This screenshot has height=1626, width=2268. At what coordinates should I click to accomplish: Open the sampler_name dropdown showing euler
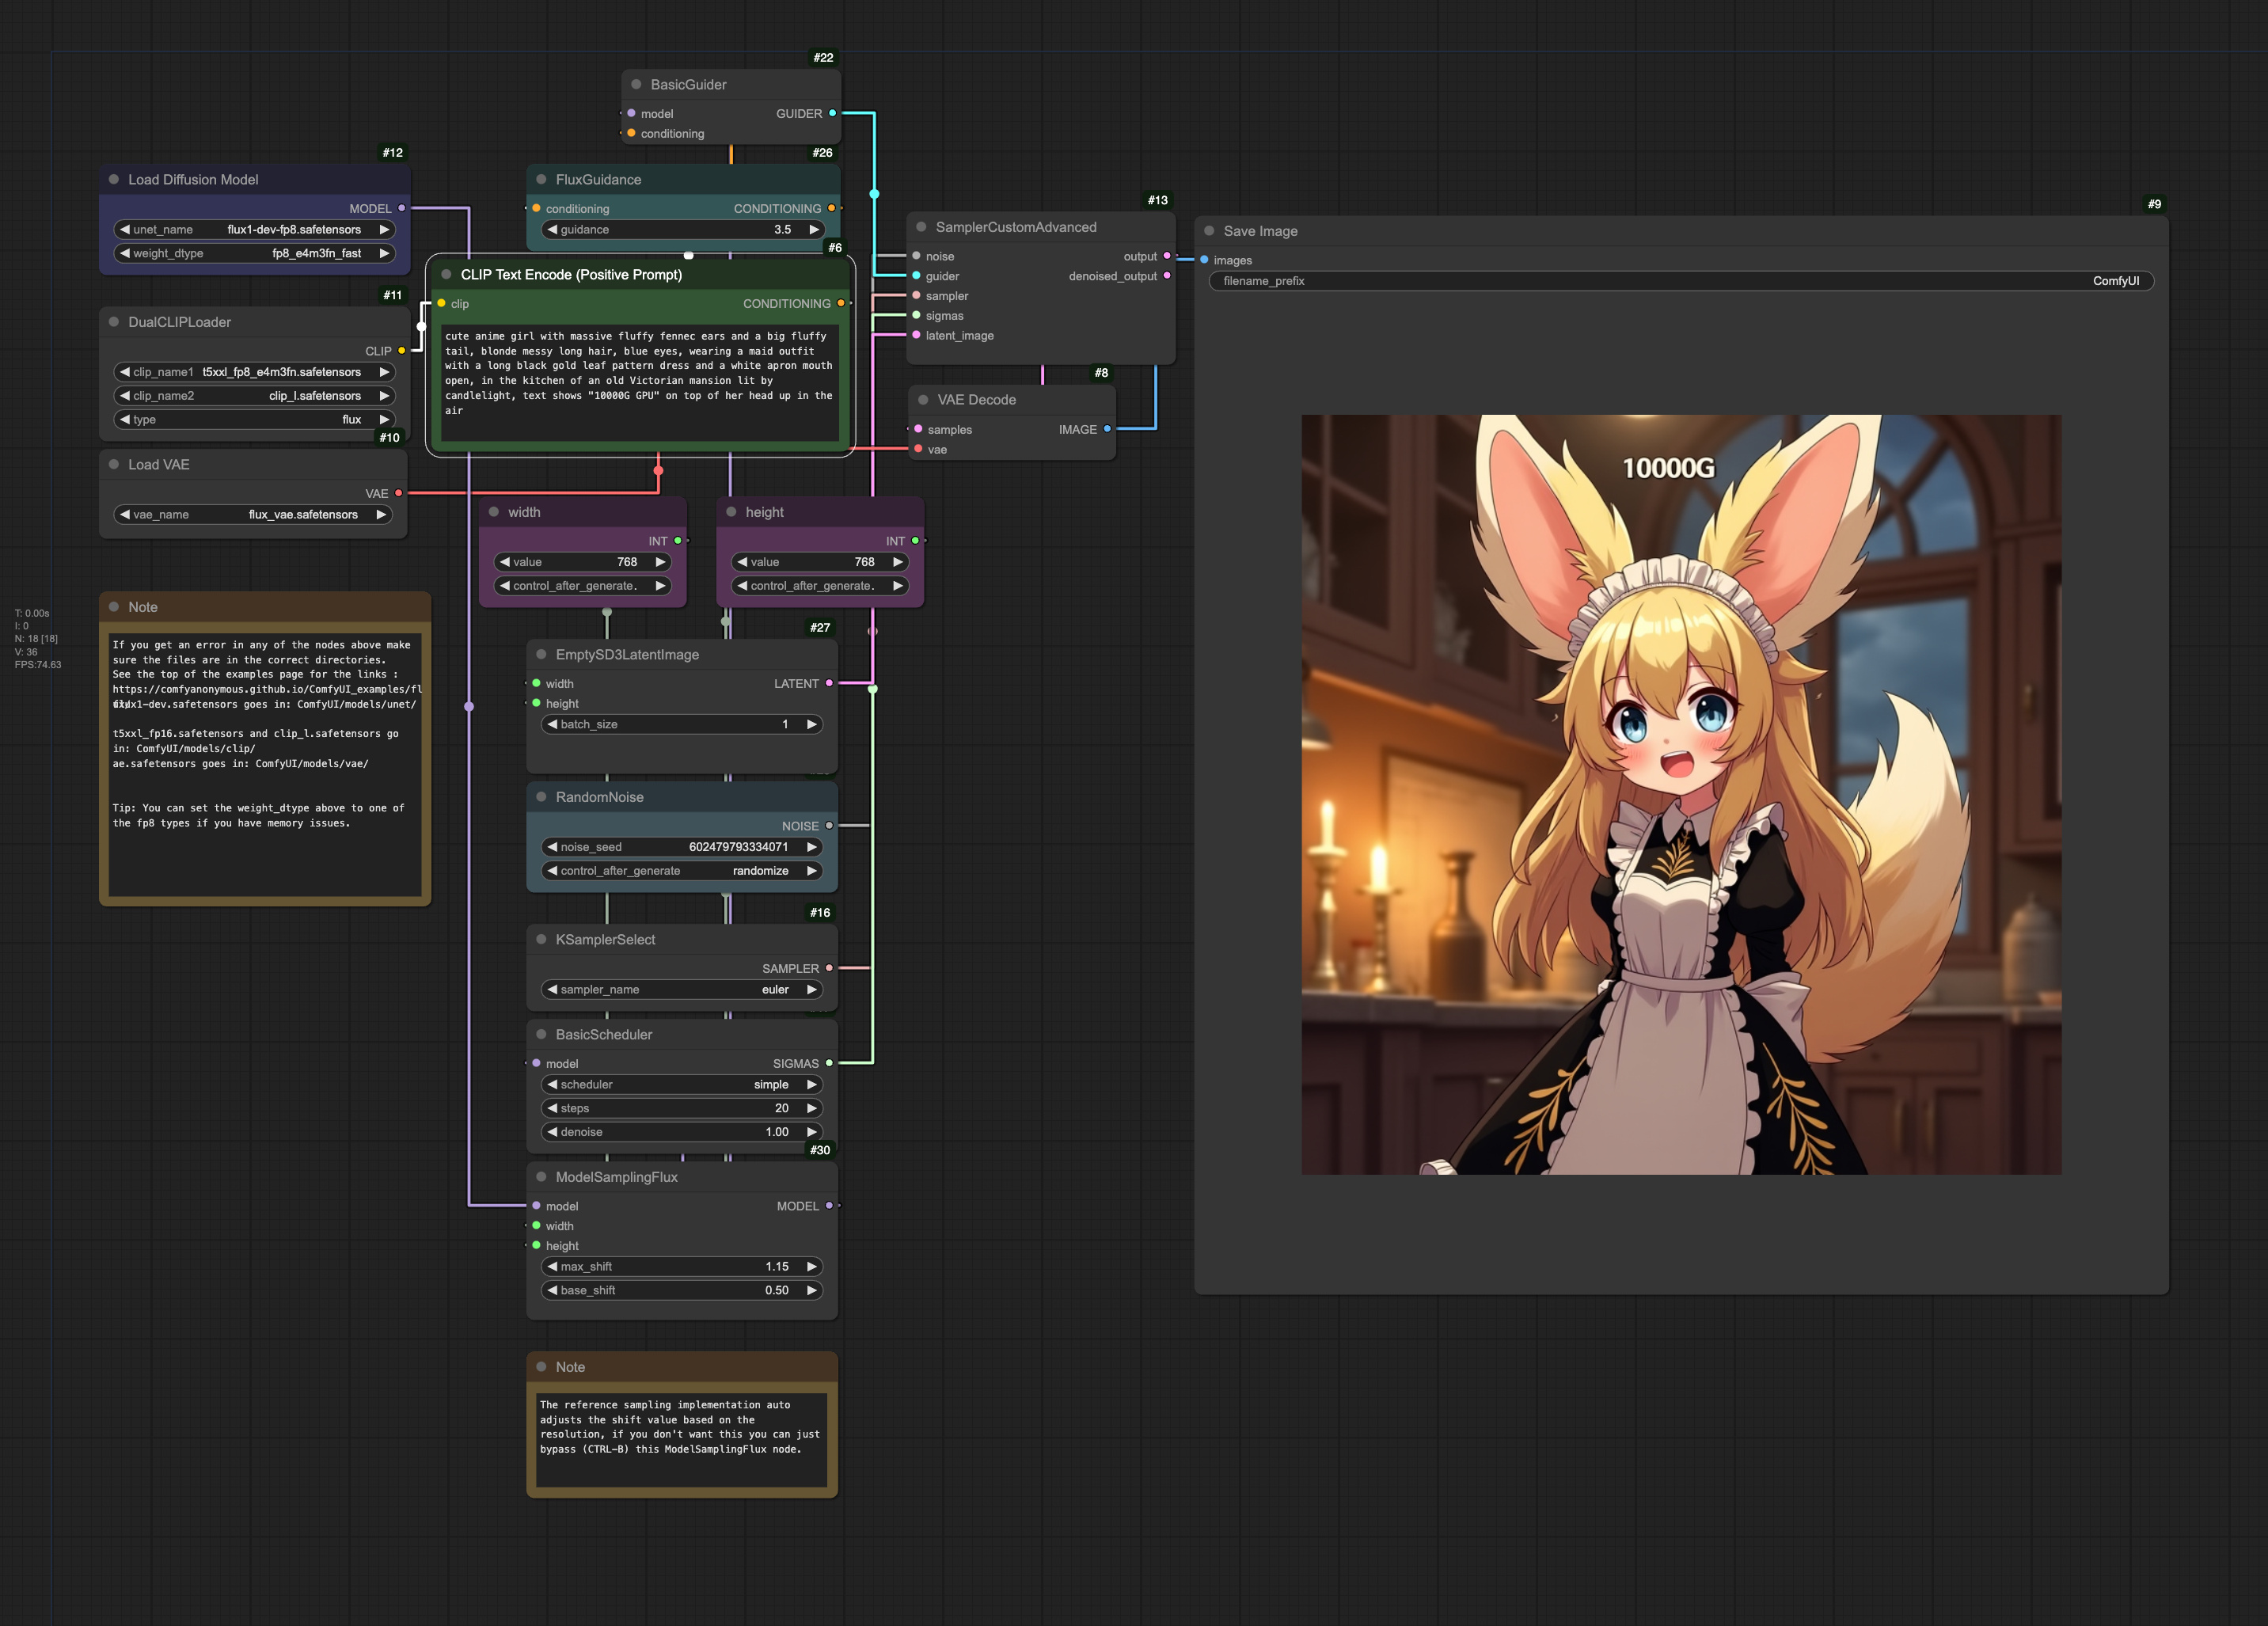pyautogui.click(x=683, y=989)
